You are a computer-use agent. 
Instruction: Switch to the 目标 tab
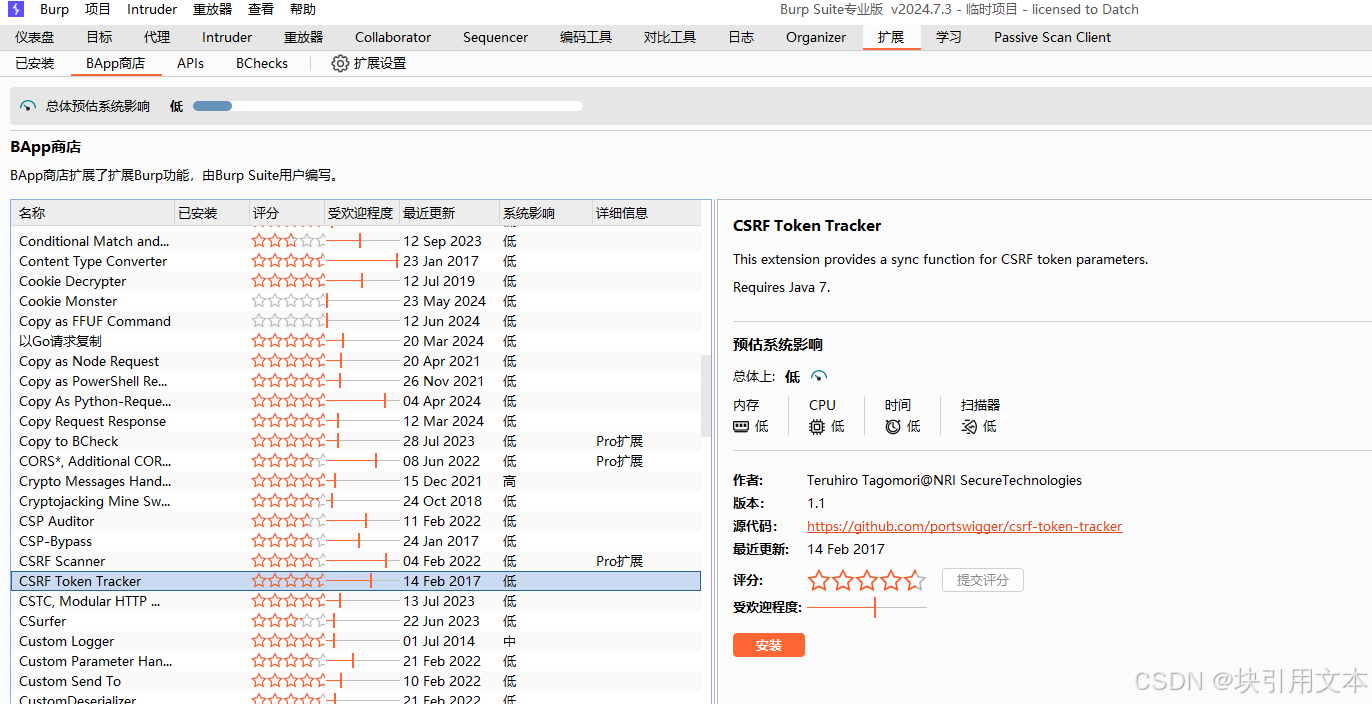[100, 37]
